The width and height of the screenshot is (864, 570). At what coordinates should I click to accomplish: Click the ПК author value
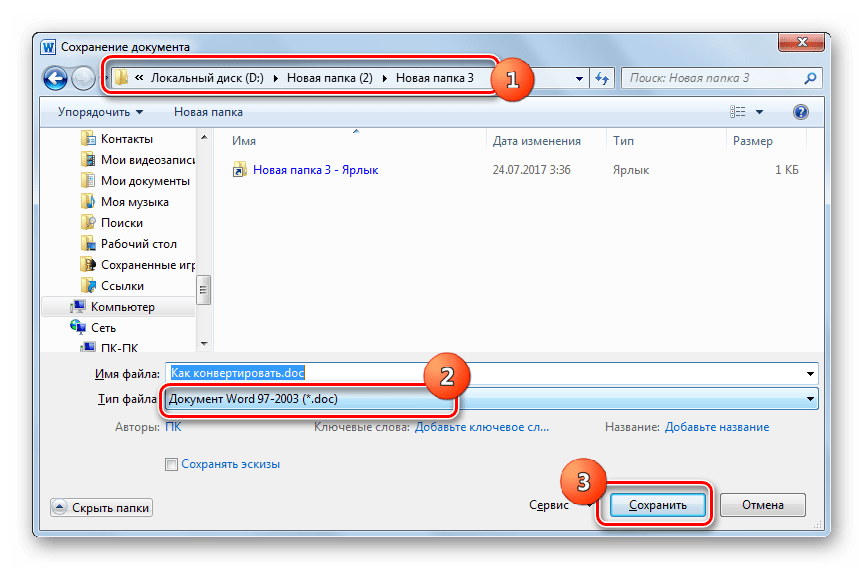click(x=173, y=427)
